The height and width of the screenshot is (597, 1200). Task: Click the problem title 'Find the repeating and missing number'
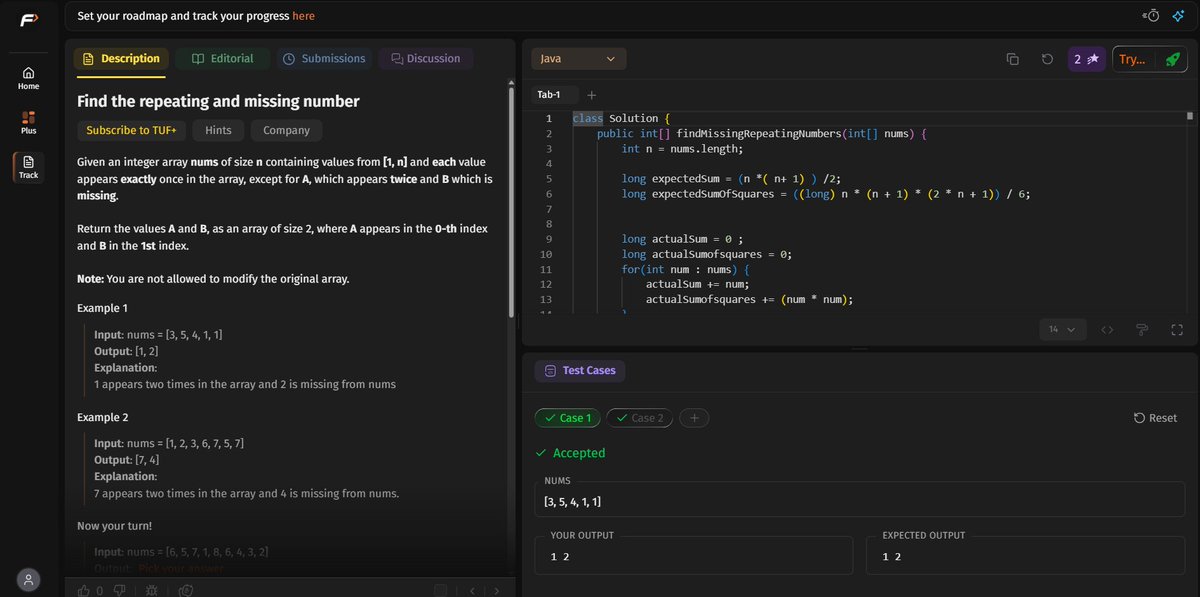pyautogui.click(x=218, y=101)
